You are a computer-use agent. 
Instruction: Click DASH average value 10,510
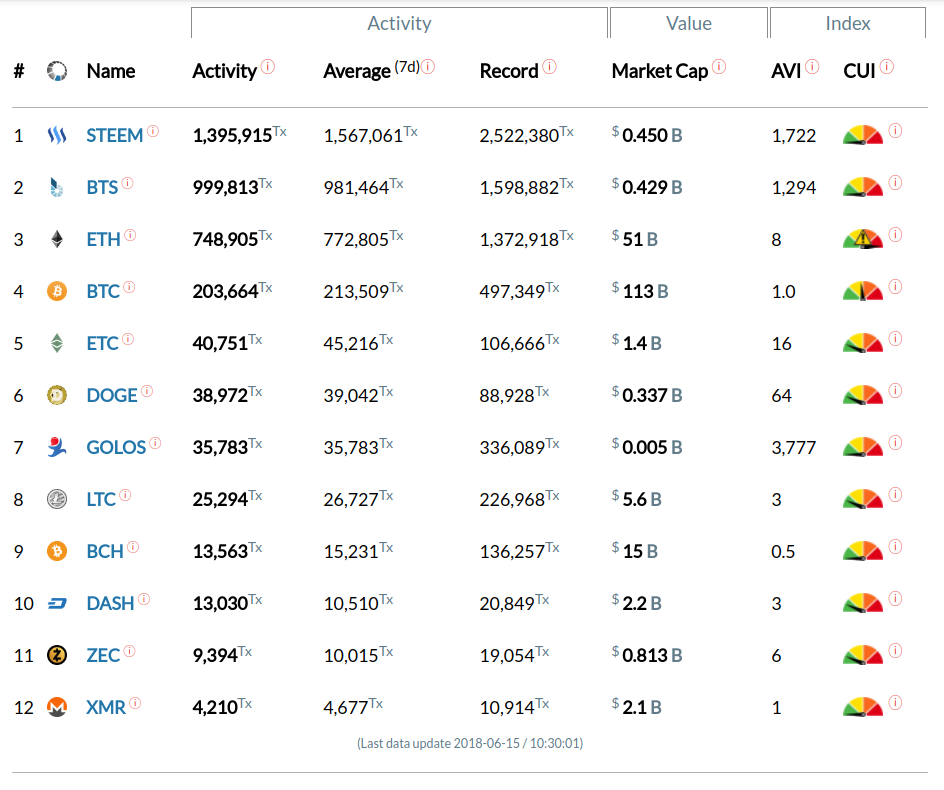point(358,603)
